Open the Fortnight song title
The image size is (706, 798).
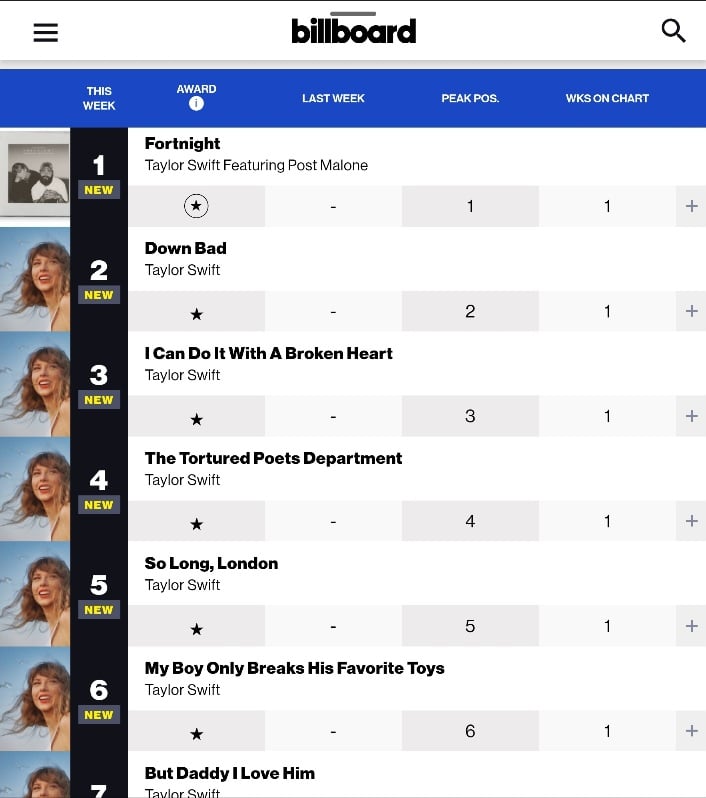tap(182, 144)
